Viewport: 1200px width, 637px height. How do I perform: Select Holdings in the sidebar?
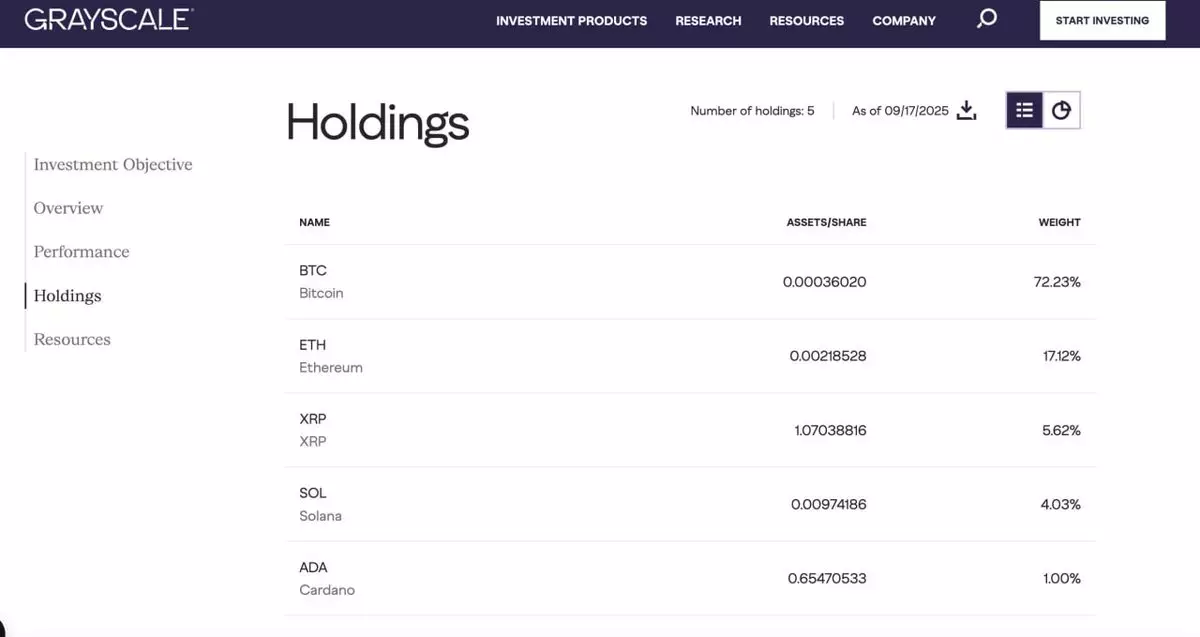tap(67, 296)
